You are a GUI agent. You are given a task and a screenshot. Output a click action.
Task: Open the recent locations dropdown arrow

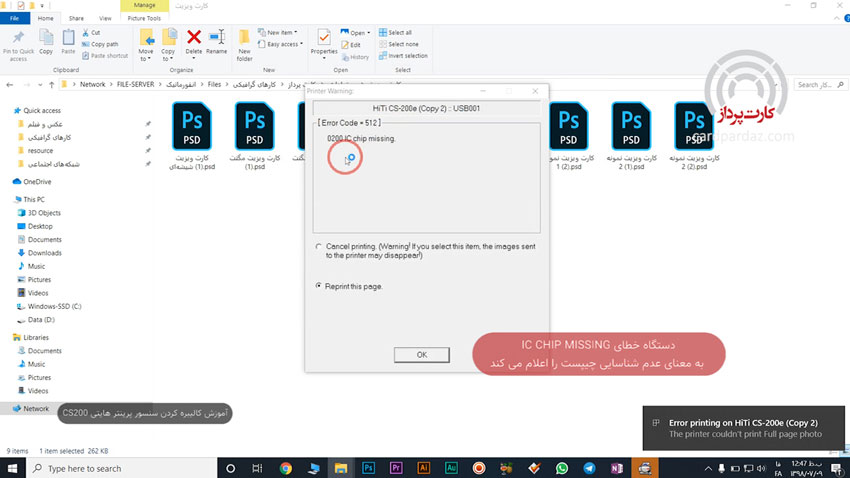point(40,85)
